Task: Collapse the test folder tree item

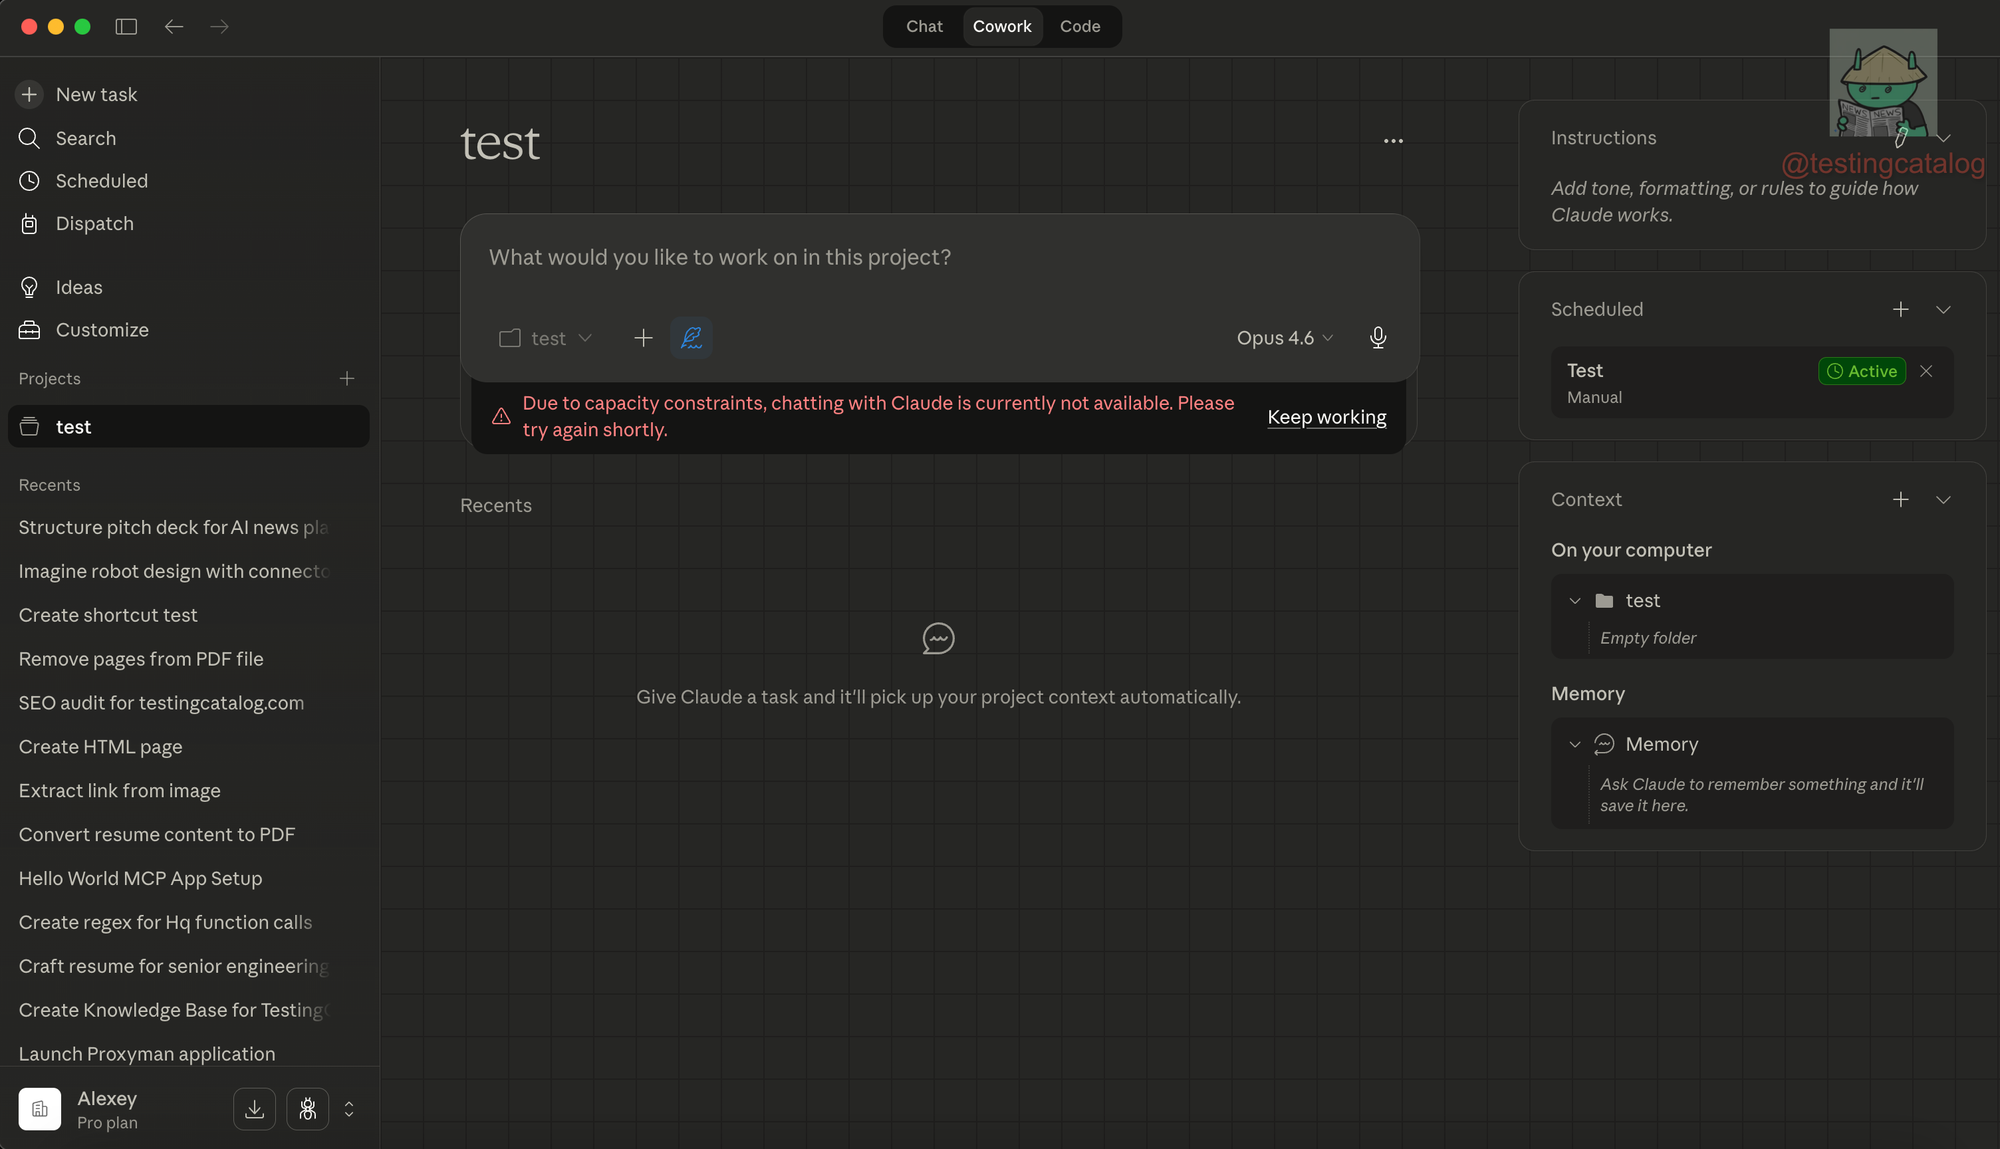Action: (1575, 601)
